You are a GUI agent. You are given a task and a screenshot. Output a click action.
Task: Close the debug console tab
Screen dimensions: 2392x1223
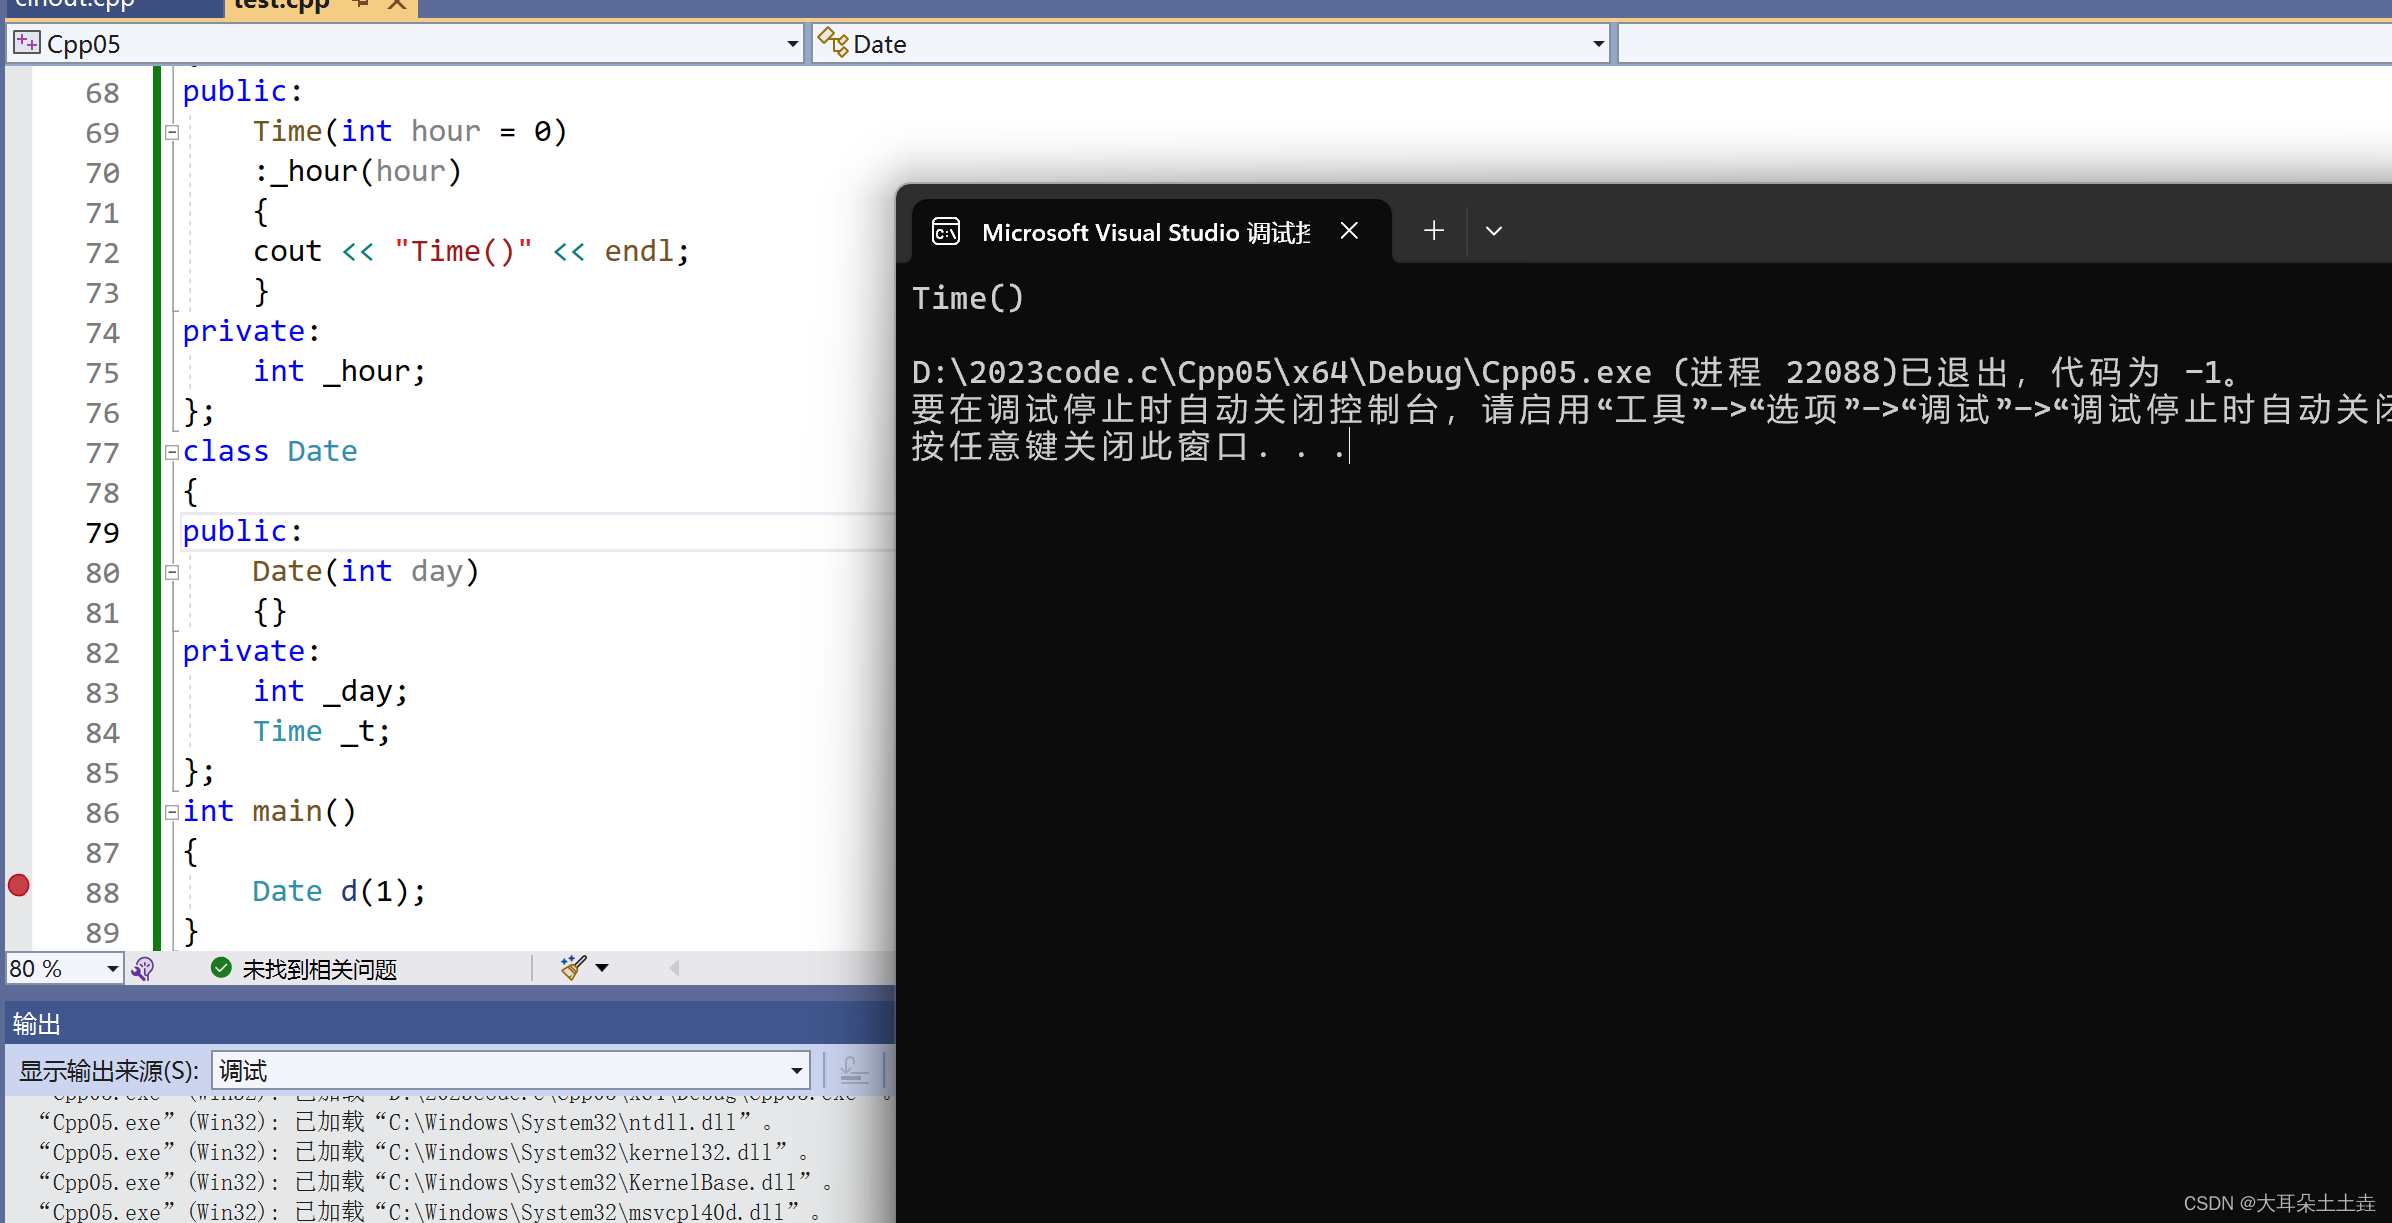(x=1349, y=231)
